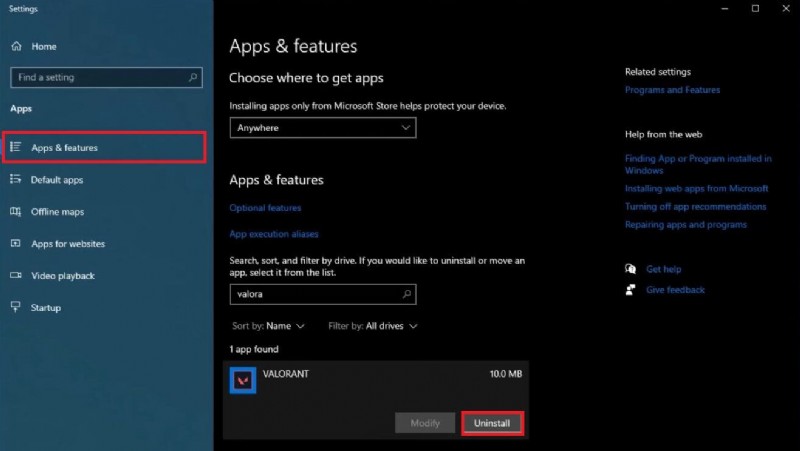Click the 10.0 MB size value
The height and width of the screenshot is (451, 800).
coord(506,374)
